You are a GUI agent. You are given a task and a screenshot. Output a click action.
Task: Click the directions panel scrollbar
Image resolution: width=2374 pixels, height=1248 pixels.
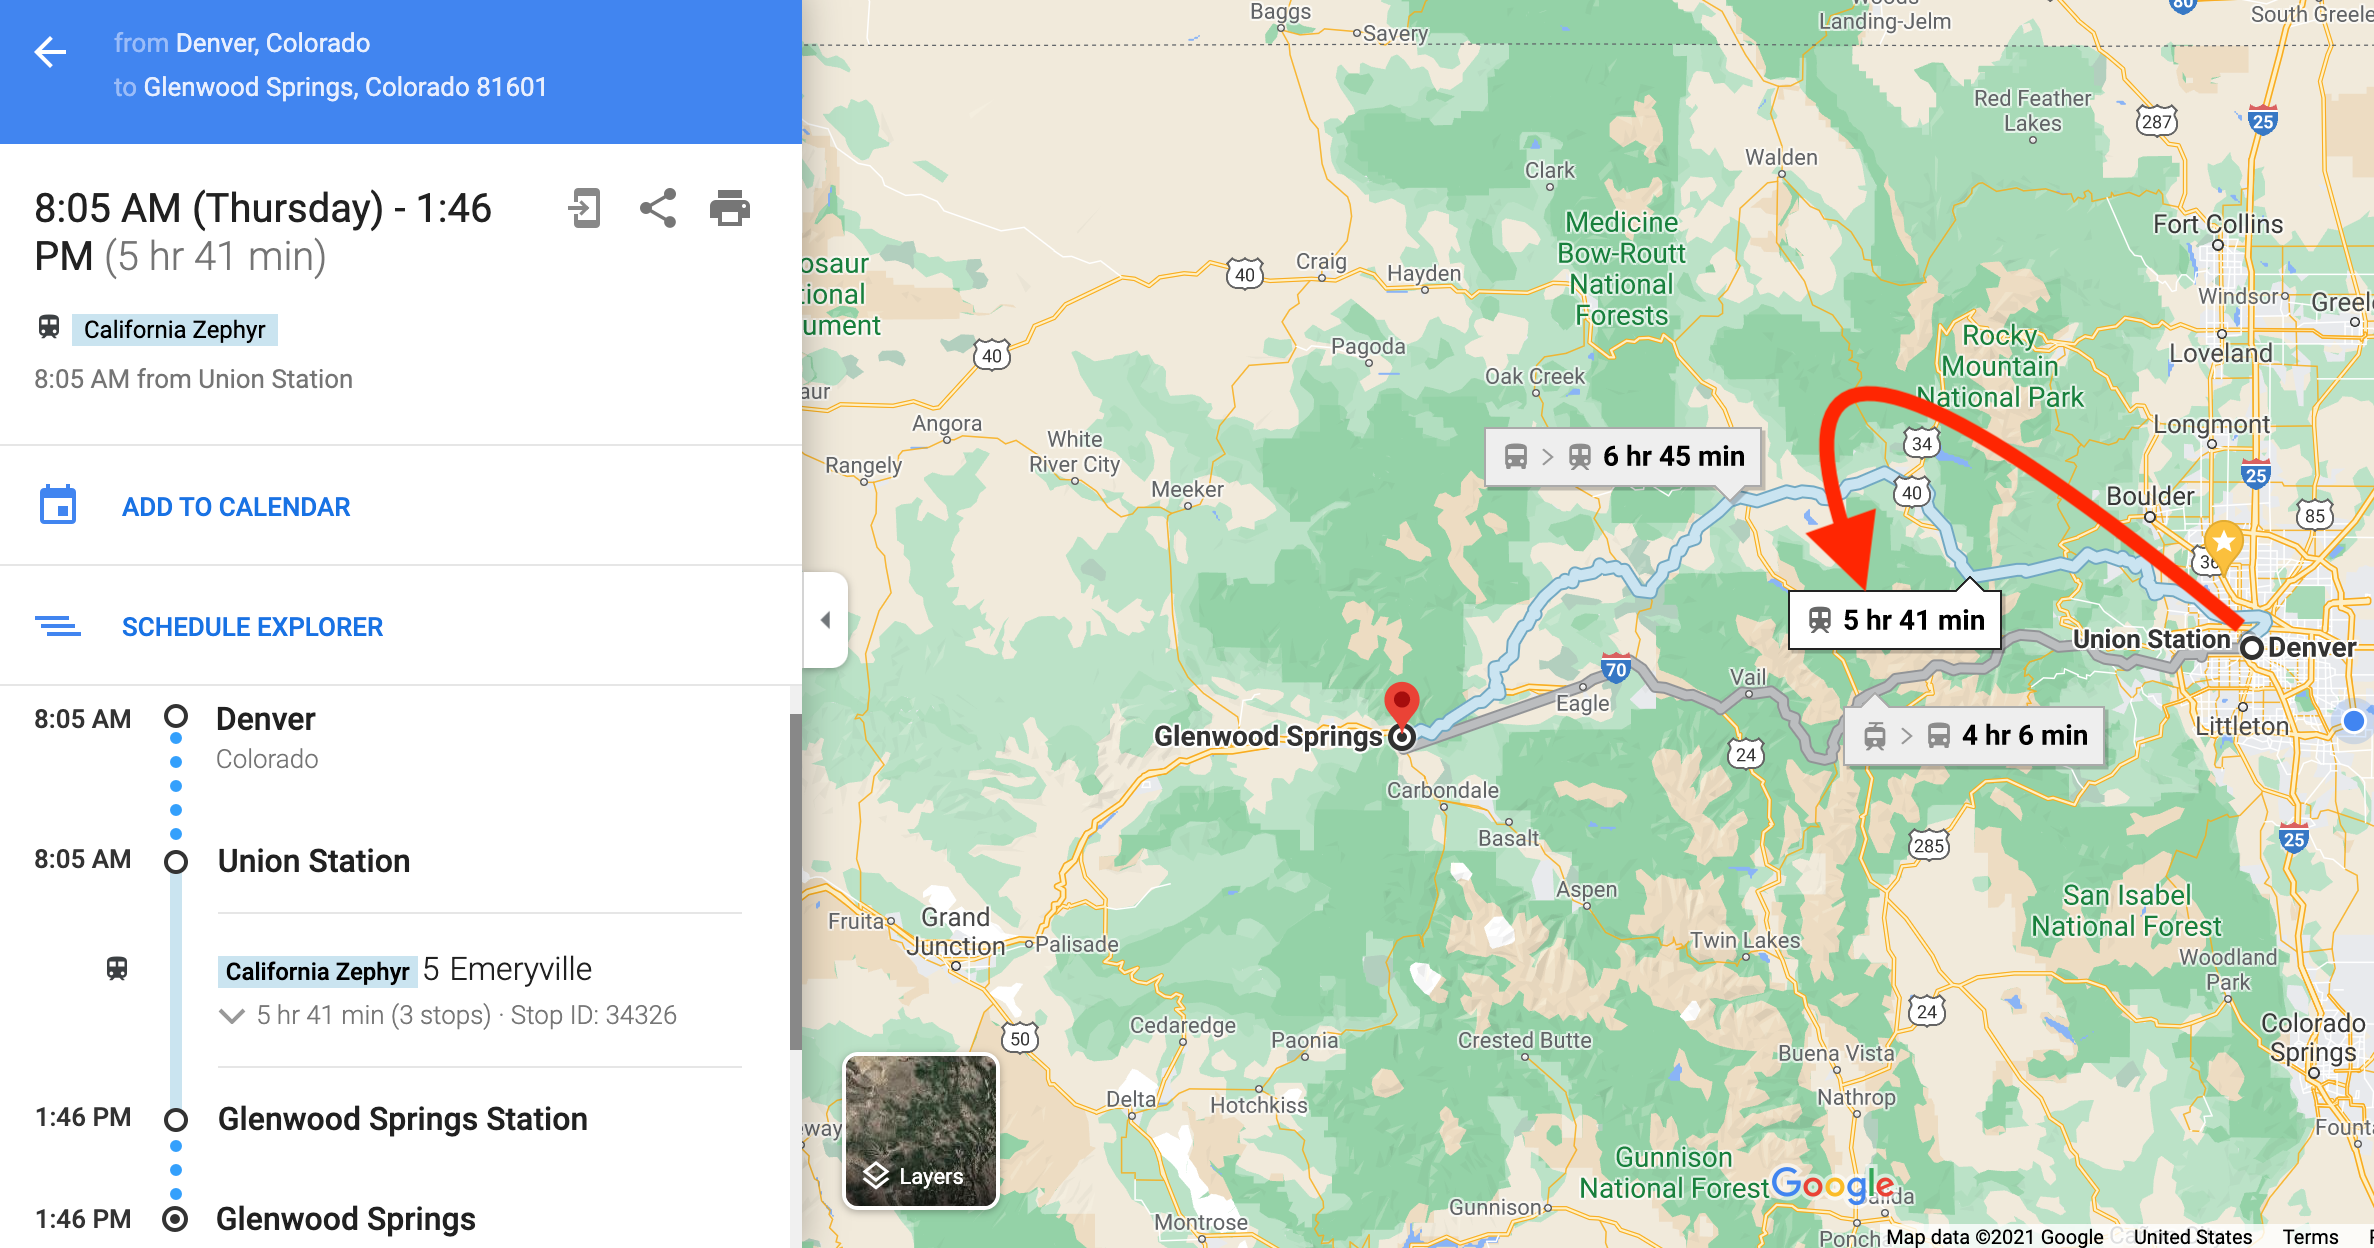(x=795, y=882)
